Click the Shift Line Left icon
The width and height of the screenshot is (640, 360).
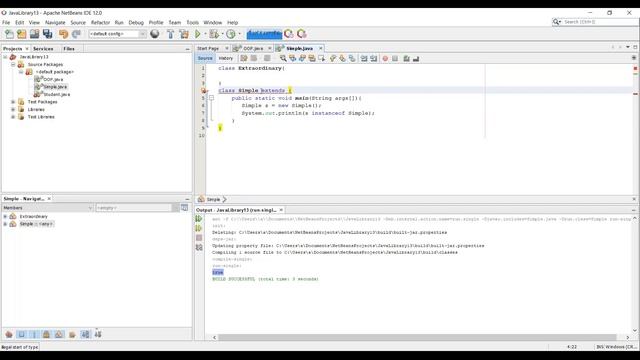(364, 59)
